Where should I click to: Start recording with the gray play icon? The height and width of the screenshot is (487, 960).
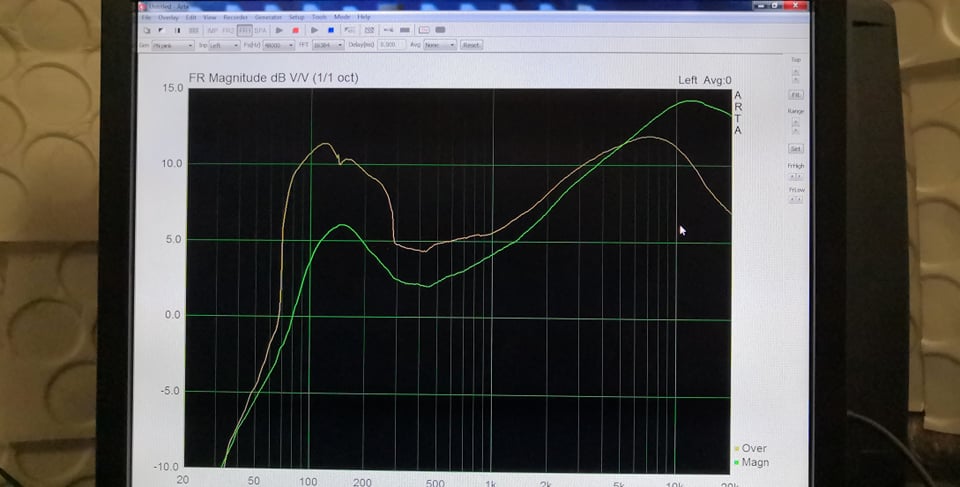[280, 31]
